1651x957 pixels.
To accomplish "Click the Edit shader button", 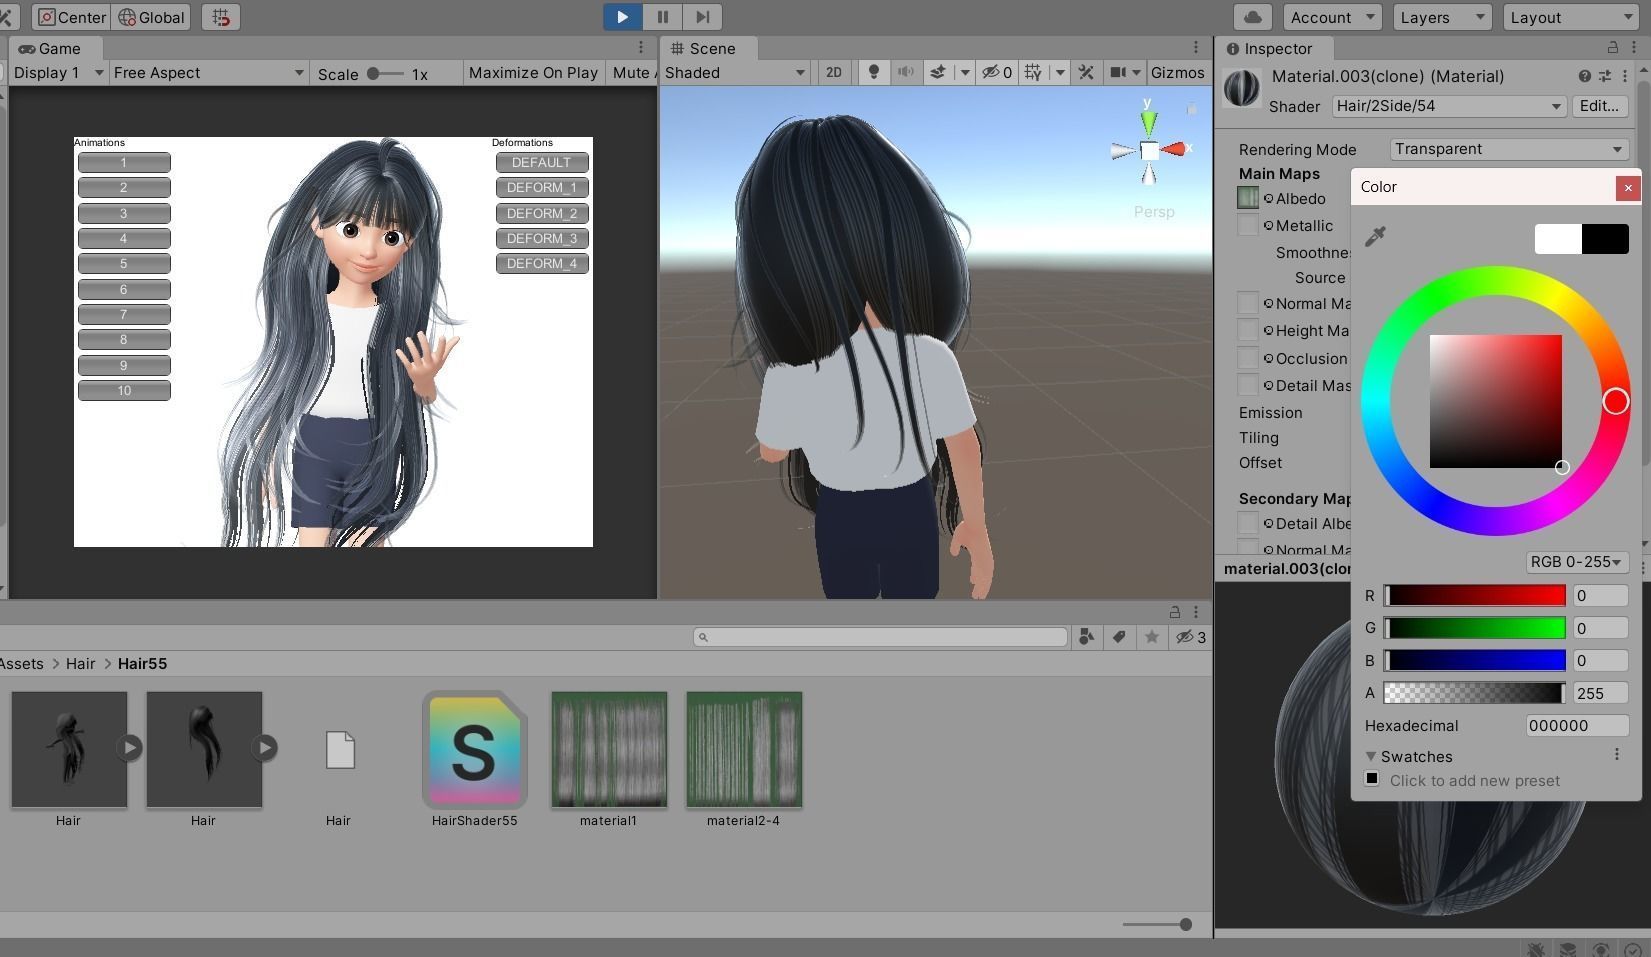I will (x=1599, y=106).
